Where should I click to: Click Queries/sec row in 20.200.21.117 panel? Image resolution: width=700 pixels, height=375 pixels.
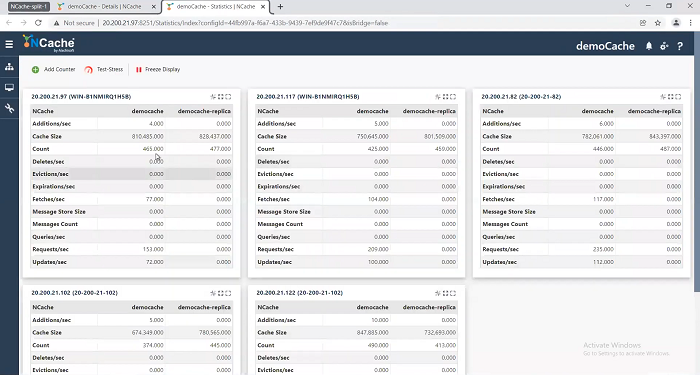(x=356, y=237)
